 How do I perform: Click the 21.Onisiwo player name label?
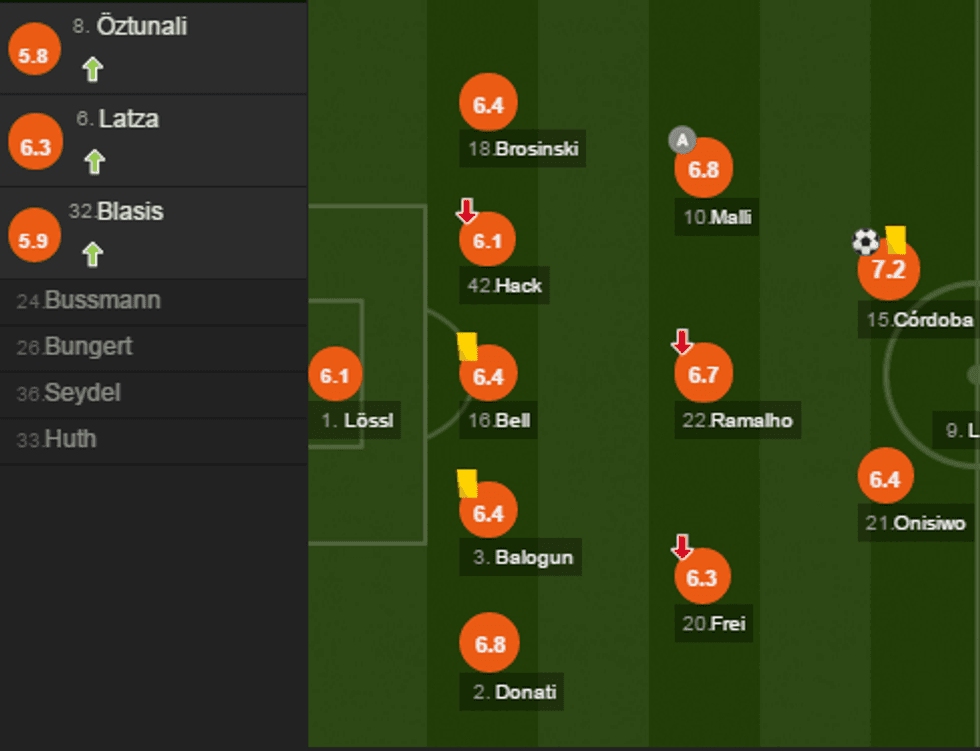(x=916, y=523)
